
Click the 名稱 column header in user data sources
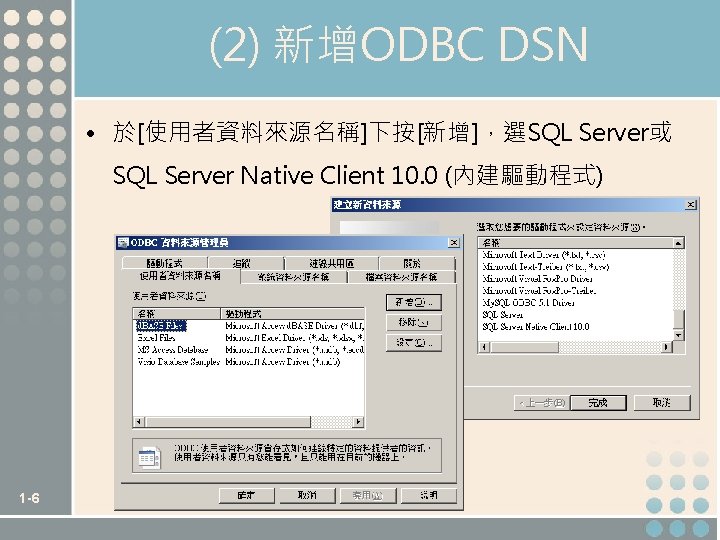click(x=177, y=314)
